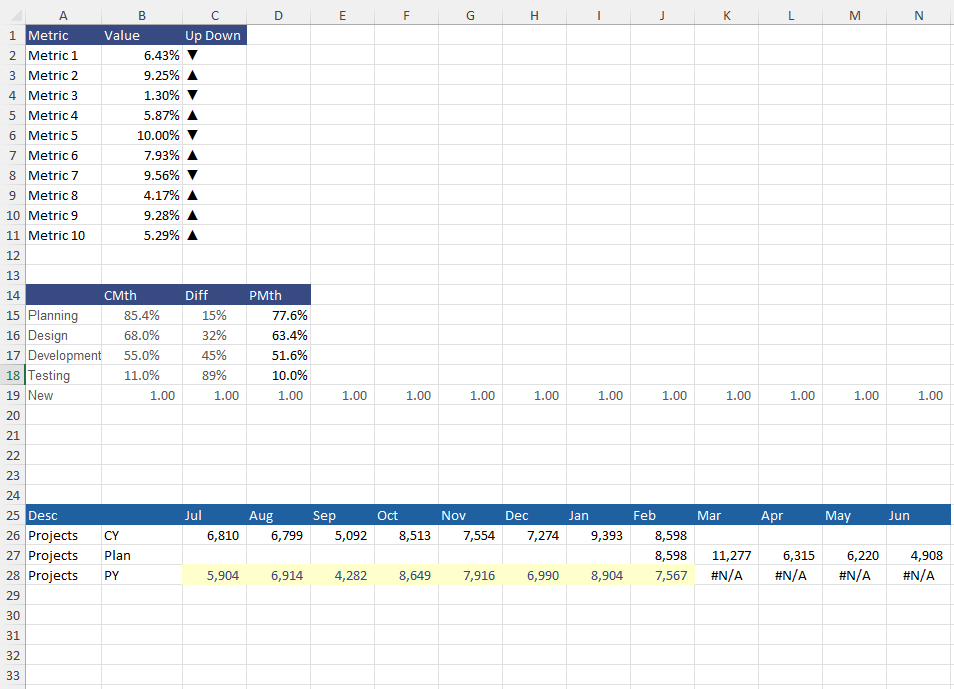Click the down triangle beside Metric 7
The image size is (954, 689).
191,175
